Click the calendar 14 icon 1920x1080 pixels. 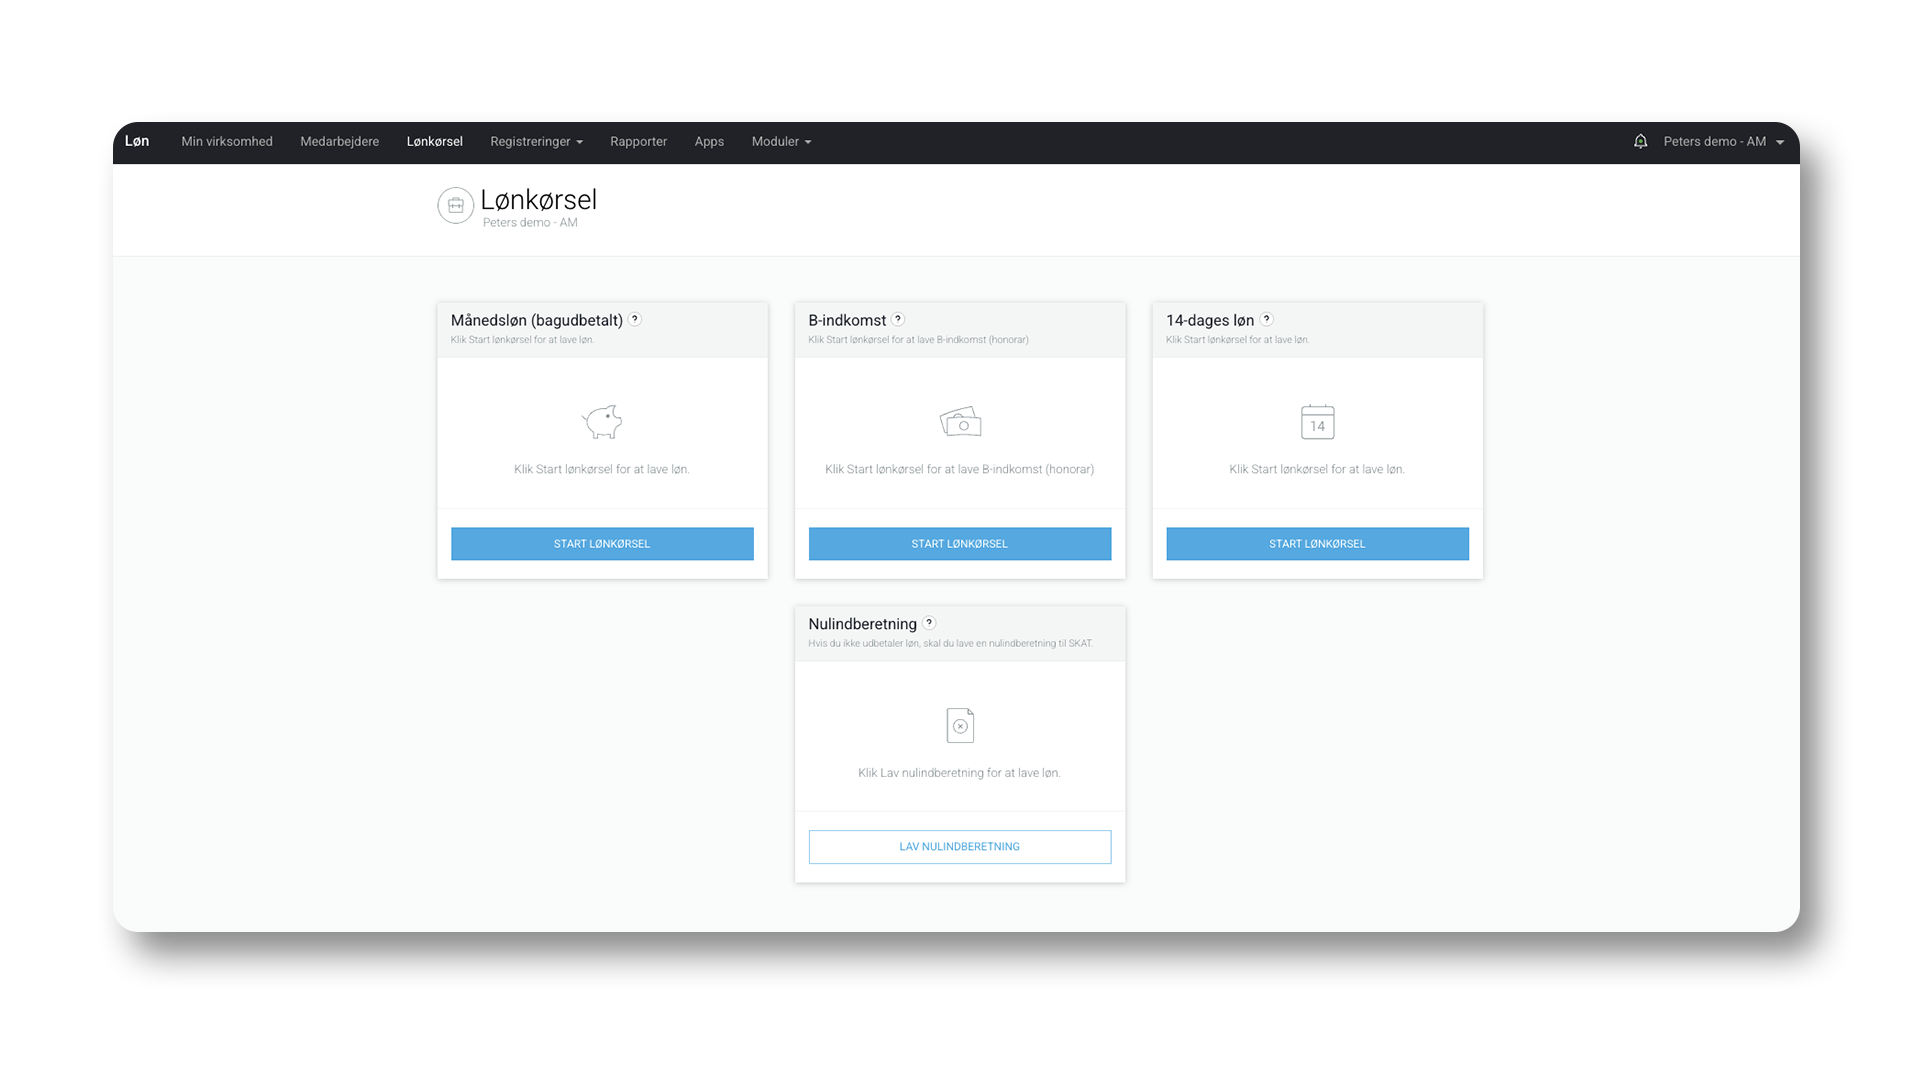1317,422
